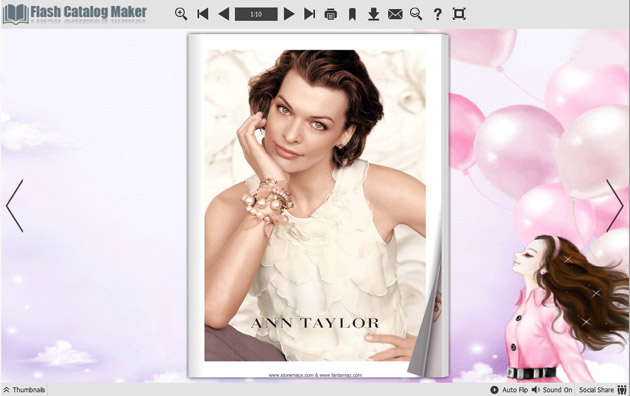
Task: Expand the Thumbnails panel
Action: pyautogui.click(x=25, y=390)
